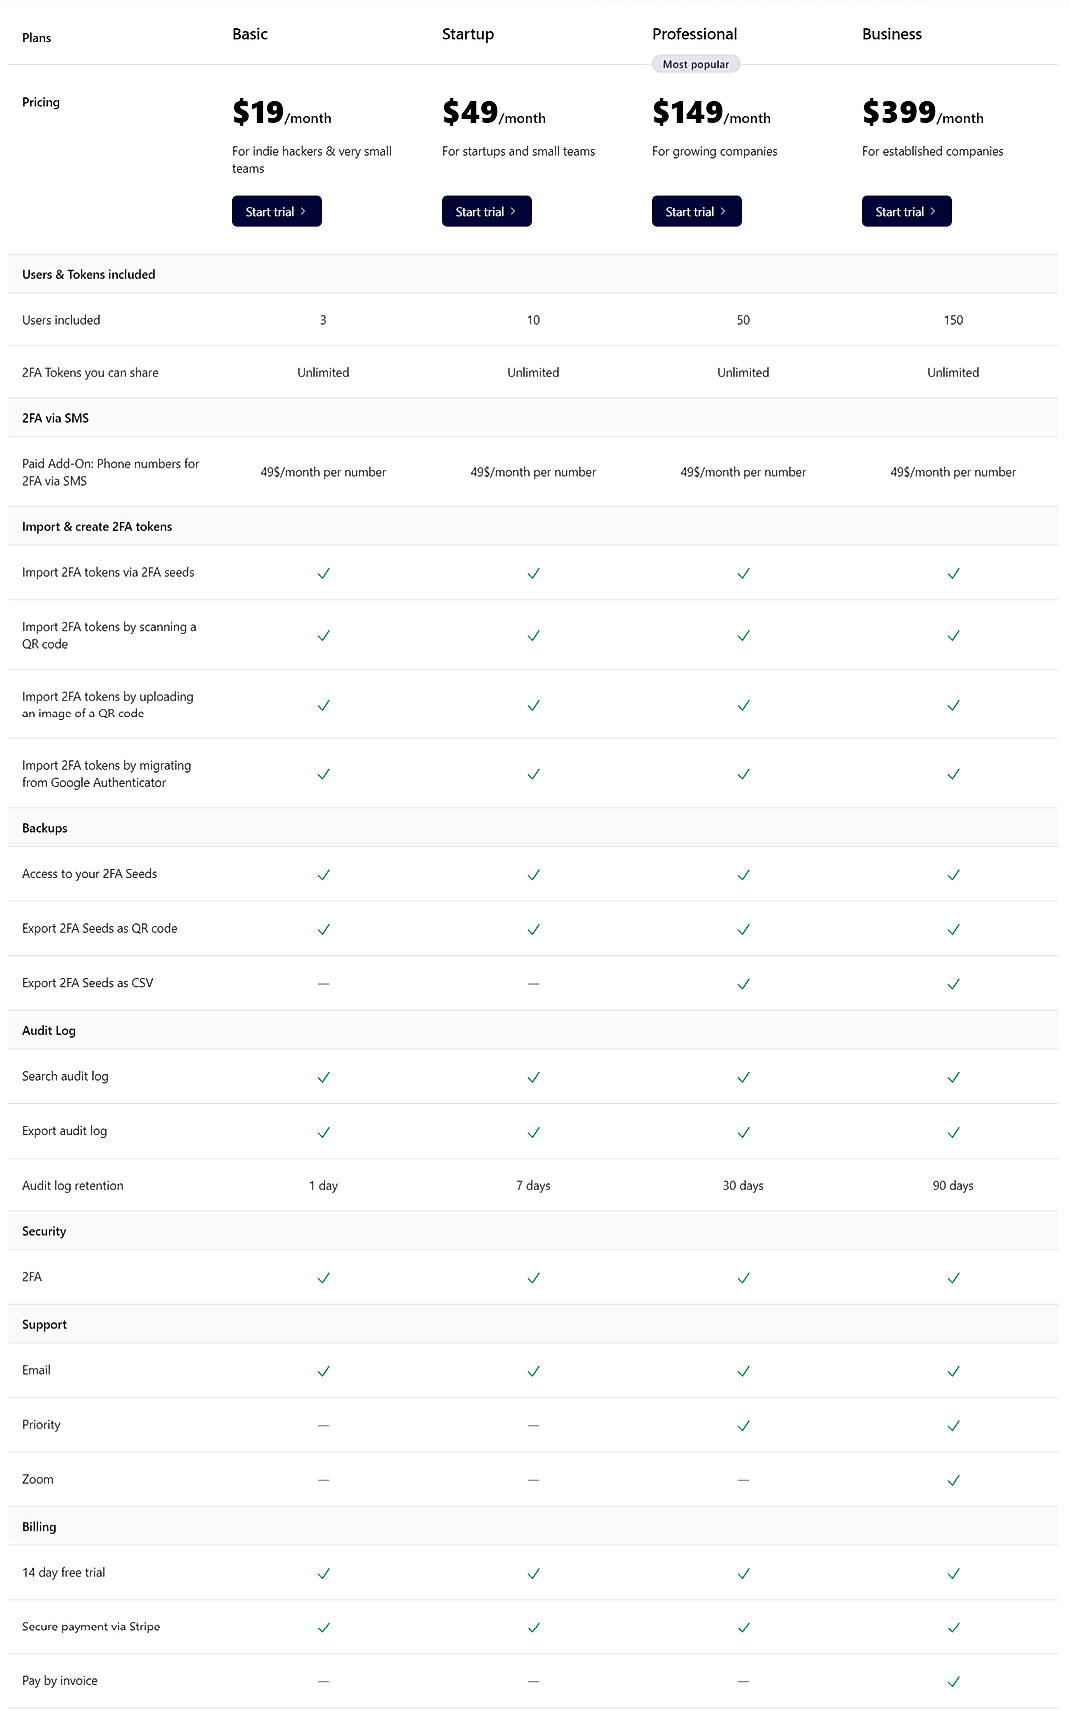Start trial for the Professional plan
Screen dimensions: 1070x1718
696,211
